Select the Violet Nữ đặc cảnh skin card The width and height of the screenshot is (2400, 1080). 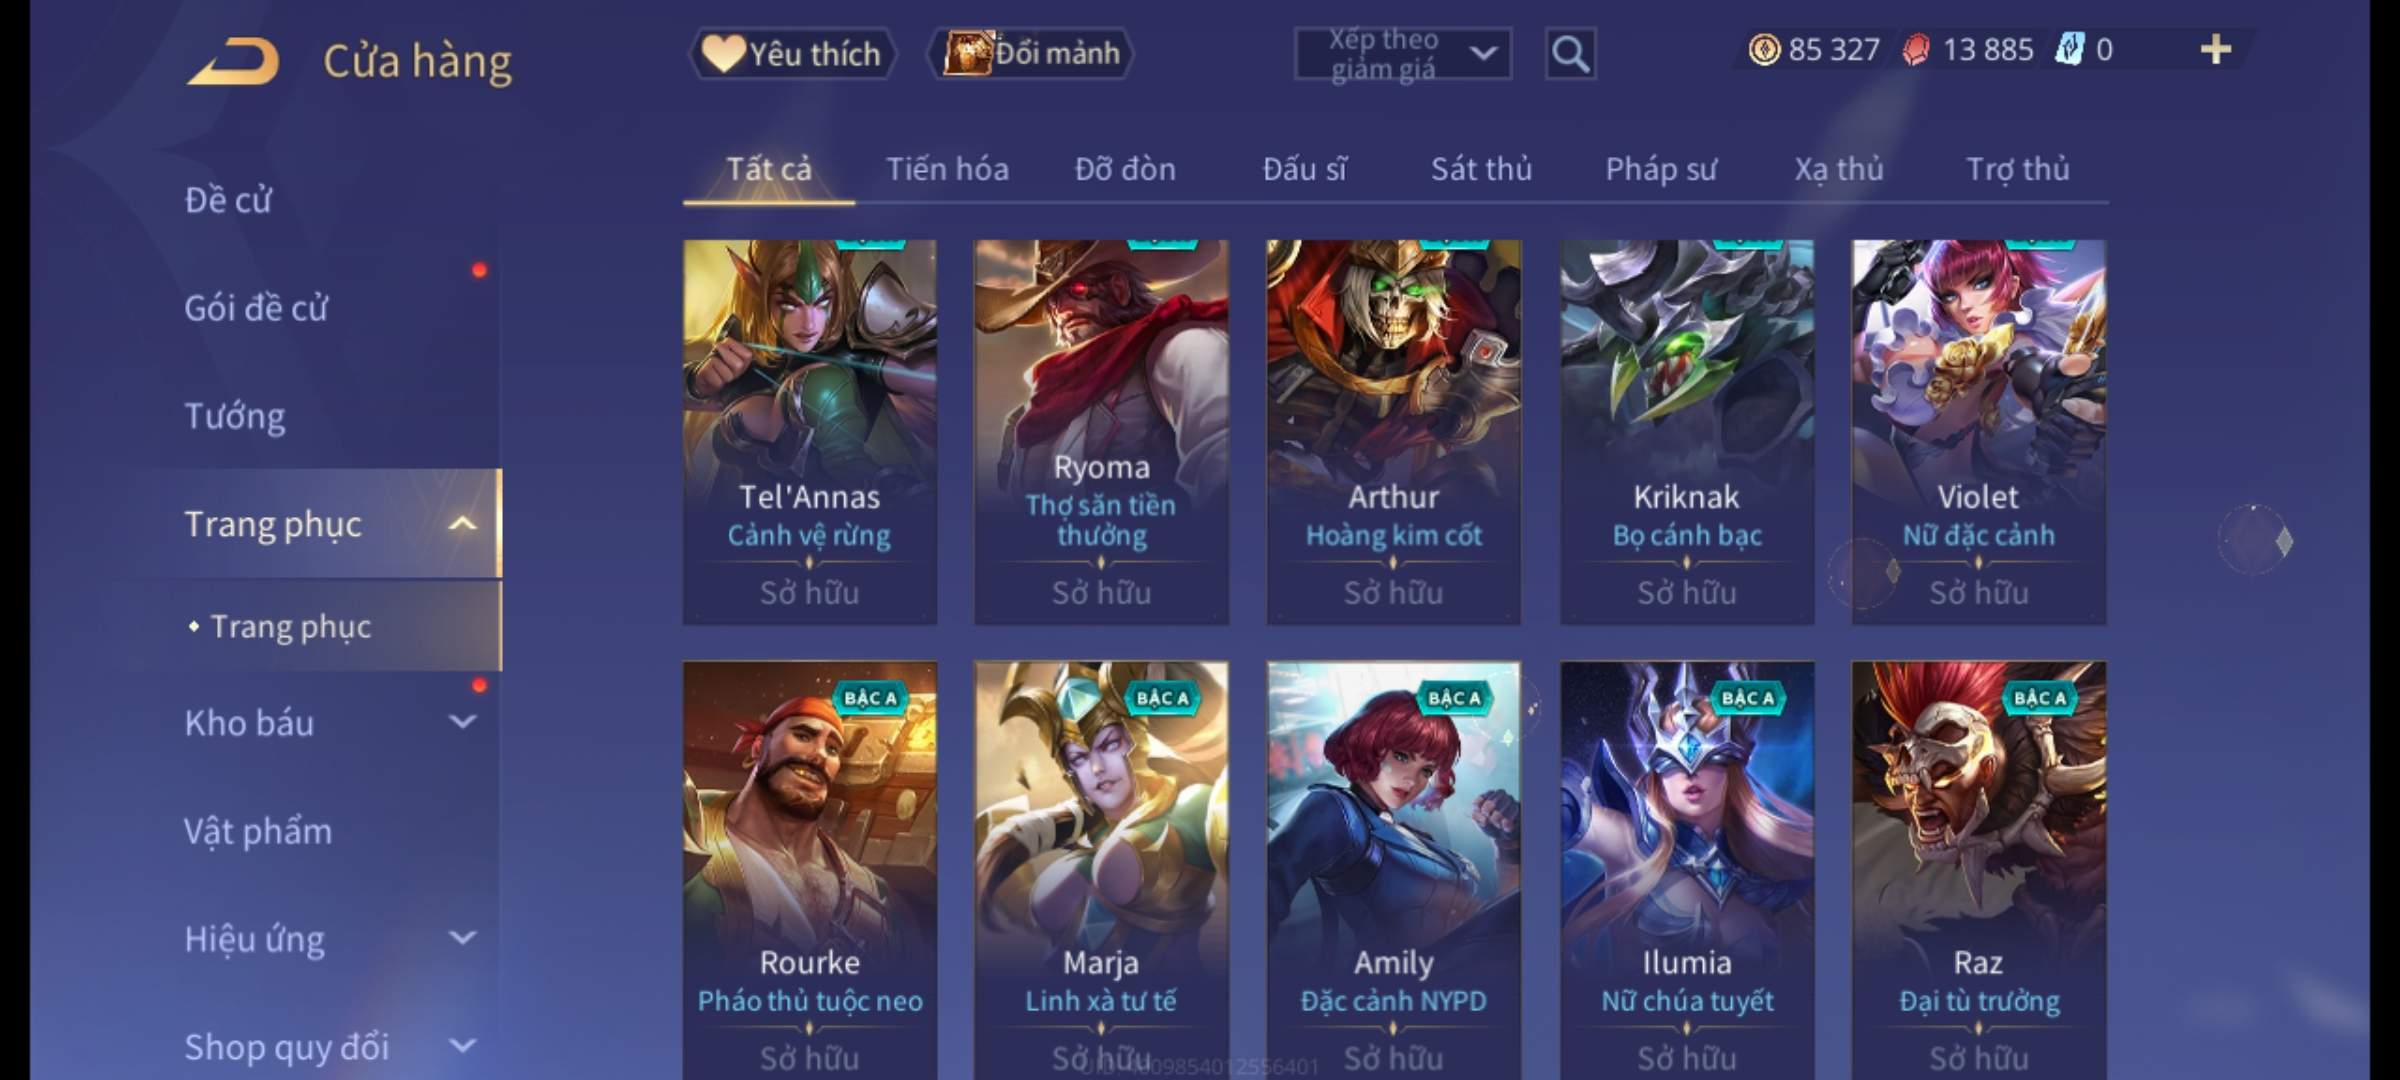point(1978,432)
